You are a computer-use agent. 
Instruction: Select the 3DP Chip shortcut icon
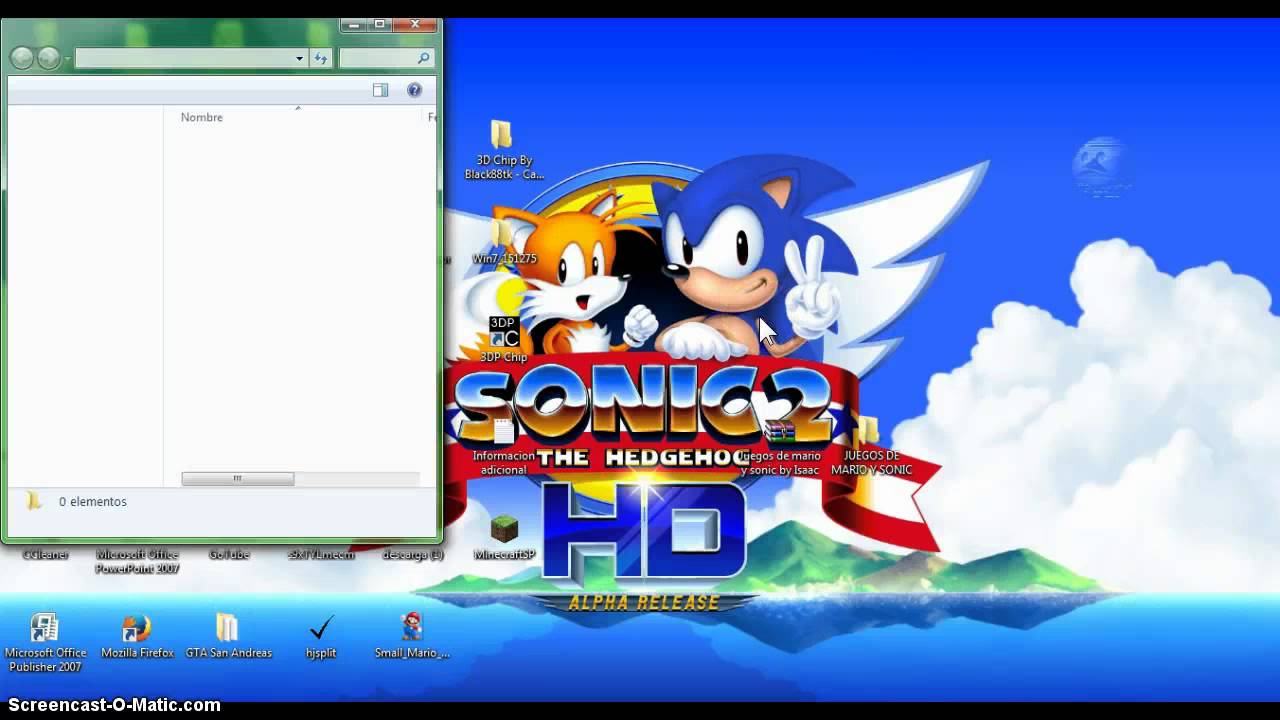[503, 332]
